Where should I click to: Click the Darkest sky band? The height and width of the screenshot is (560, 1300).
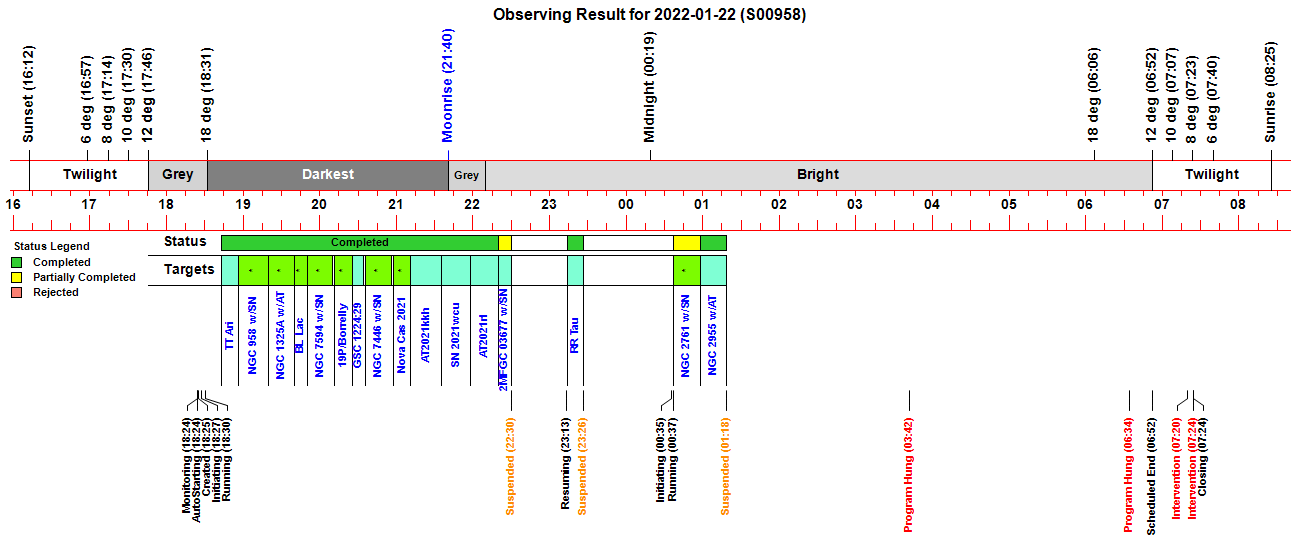pyautogui.click(x=328, y=174)
